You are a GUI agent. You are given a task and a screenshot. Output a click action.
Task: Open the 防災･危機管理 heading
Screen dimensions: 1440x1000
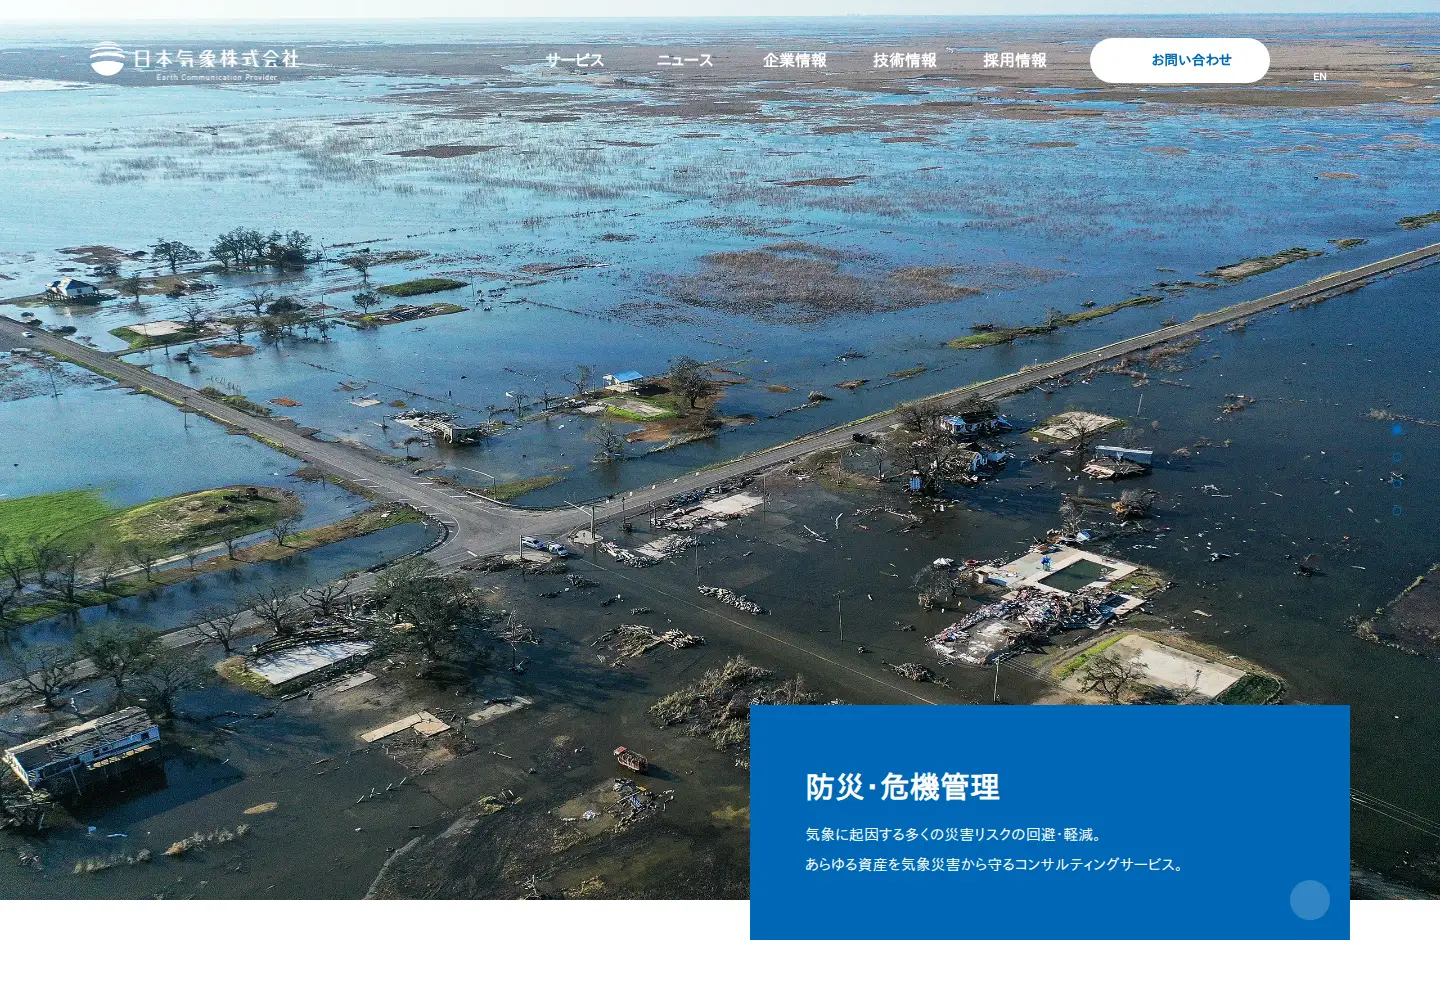tap(903, 787)
